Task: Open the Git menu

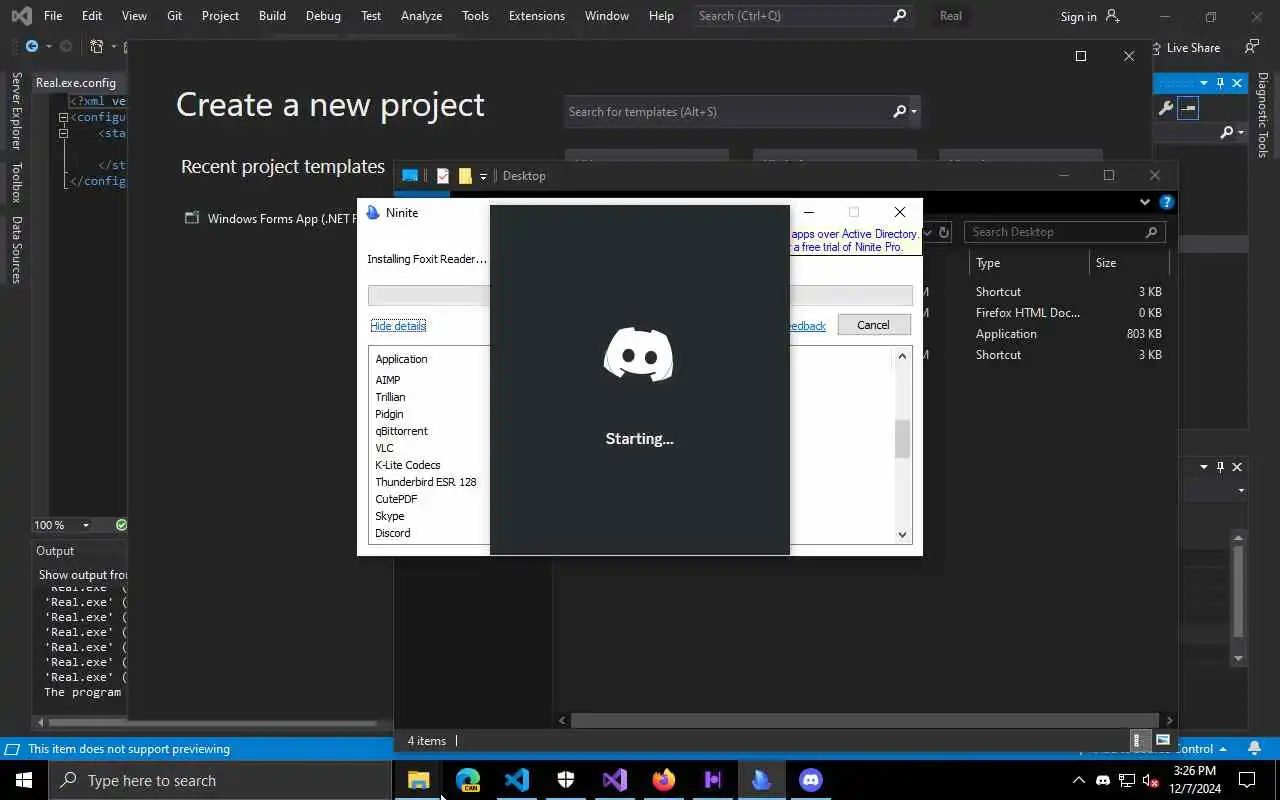Action: [x=174, y=16]
